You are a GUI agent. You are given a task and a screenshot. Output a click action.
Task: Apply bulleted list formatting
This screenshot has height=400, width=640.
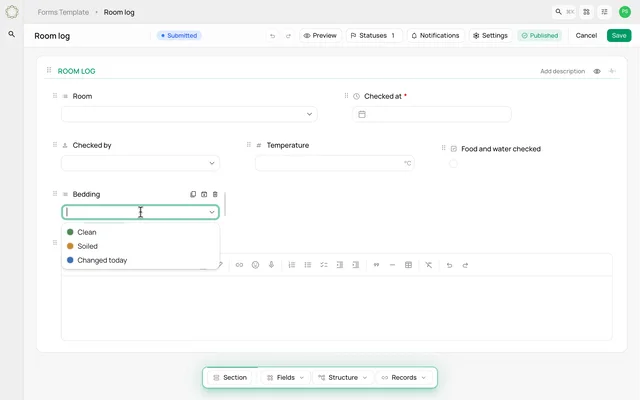(308, 265)
